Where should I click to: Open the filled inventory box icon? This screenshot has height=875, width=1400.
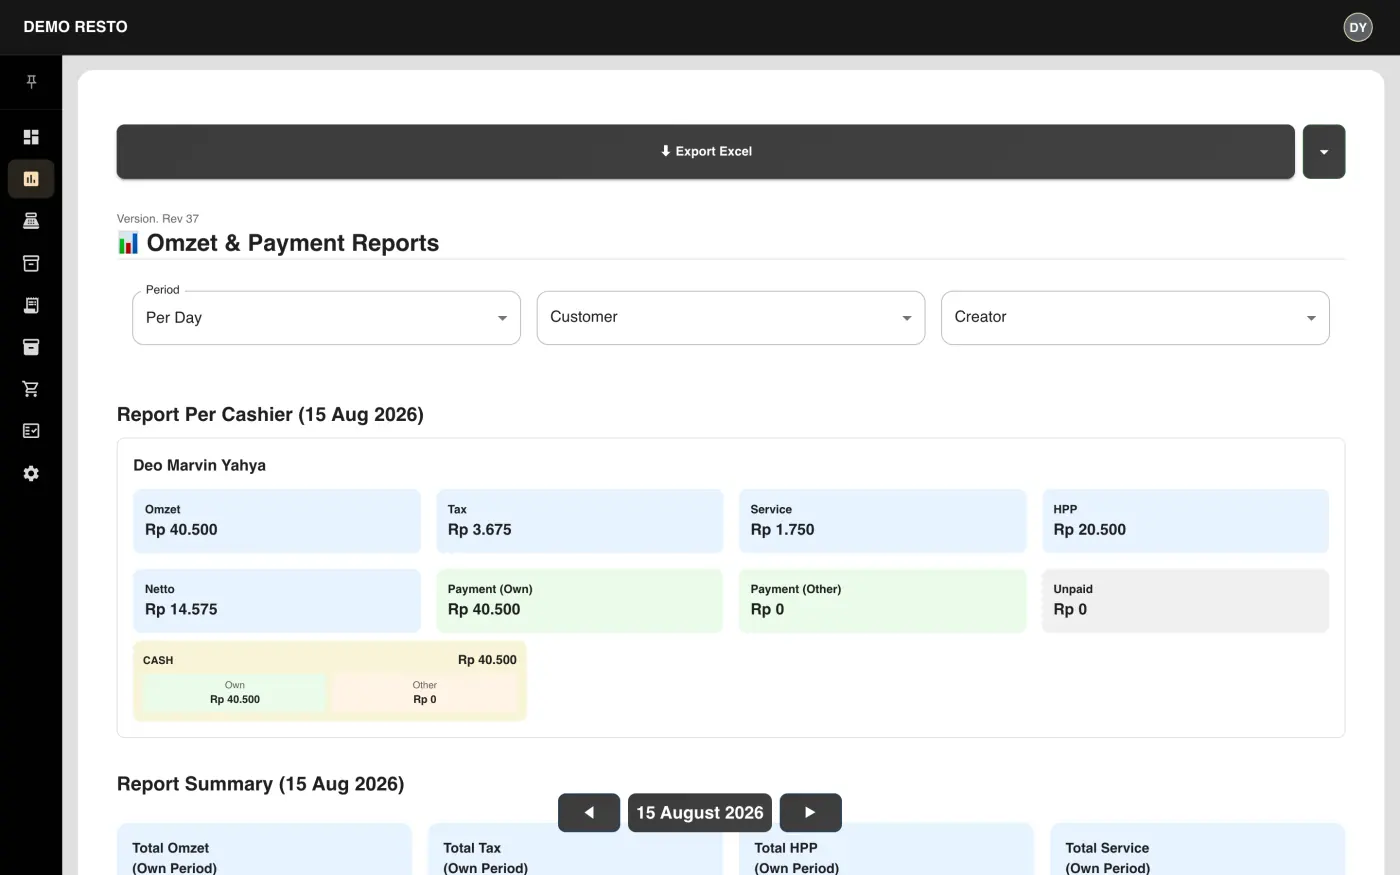(x=31, y=347)
